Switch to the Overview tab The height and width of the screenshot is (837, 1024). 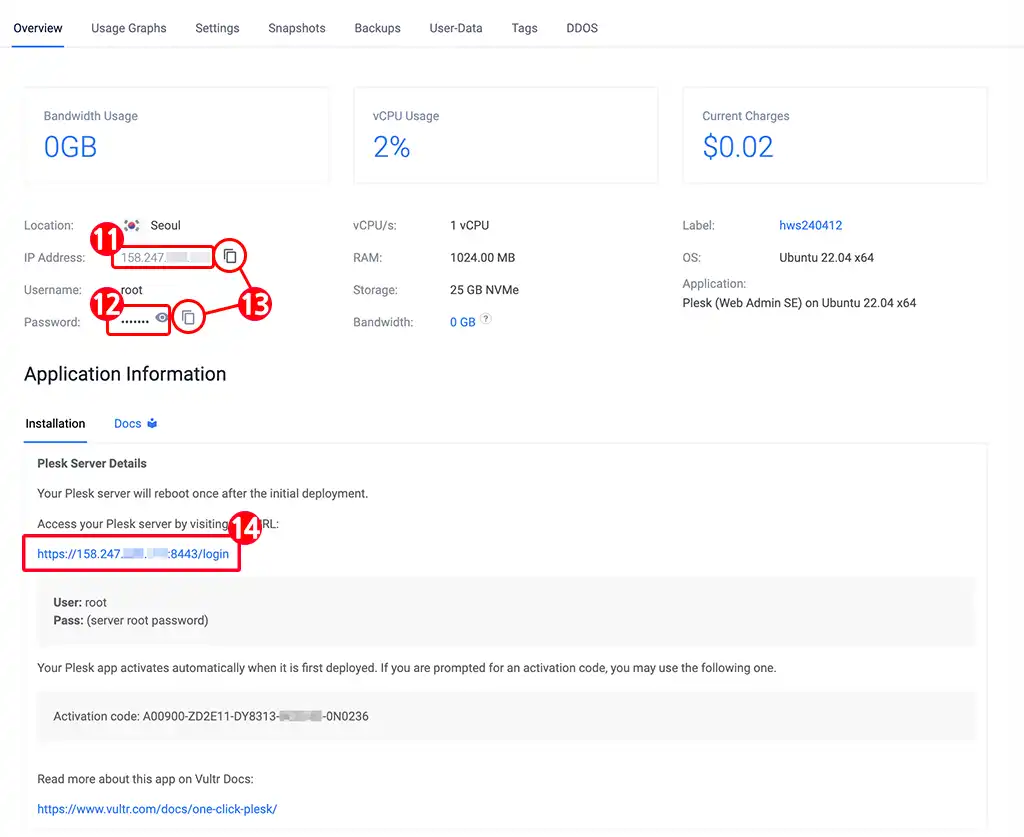tap(38, 28)
